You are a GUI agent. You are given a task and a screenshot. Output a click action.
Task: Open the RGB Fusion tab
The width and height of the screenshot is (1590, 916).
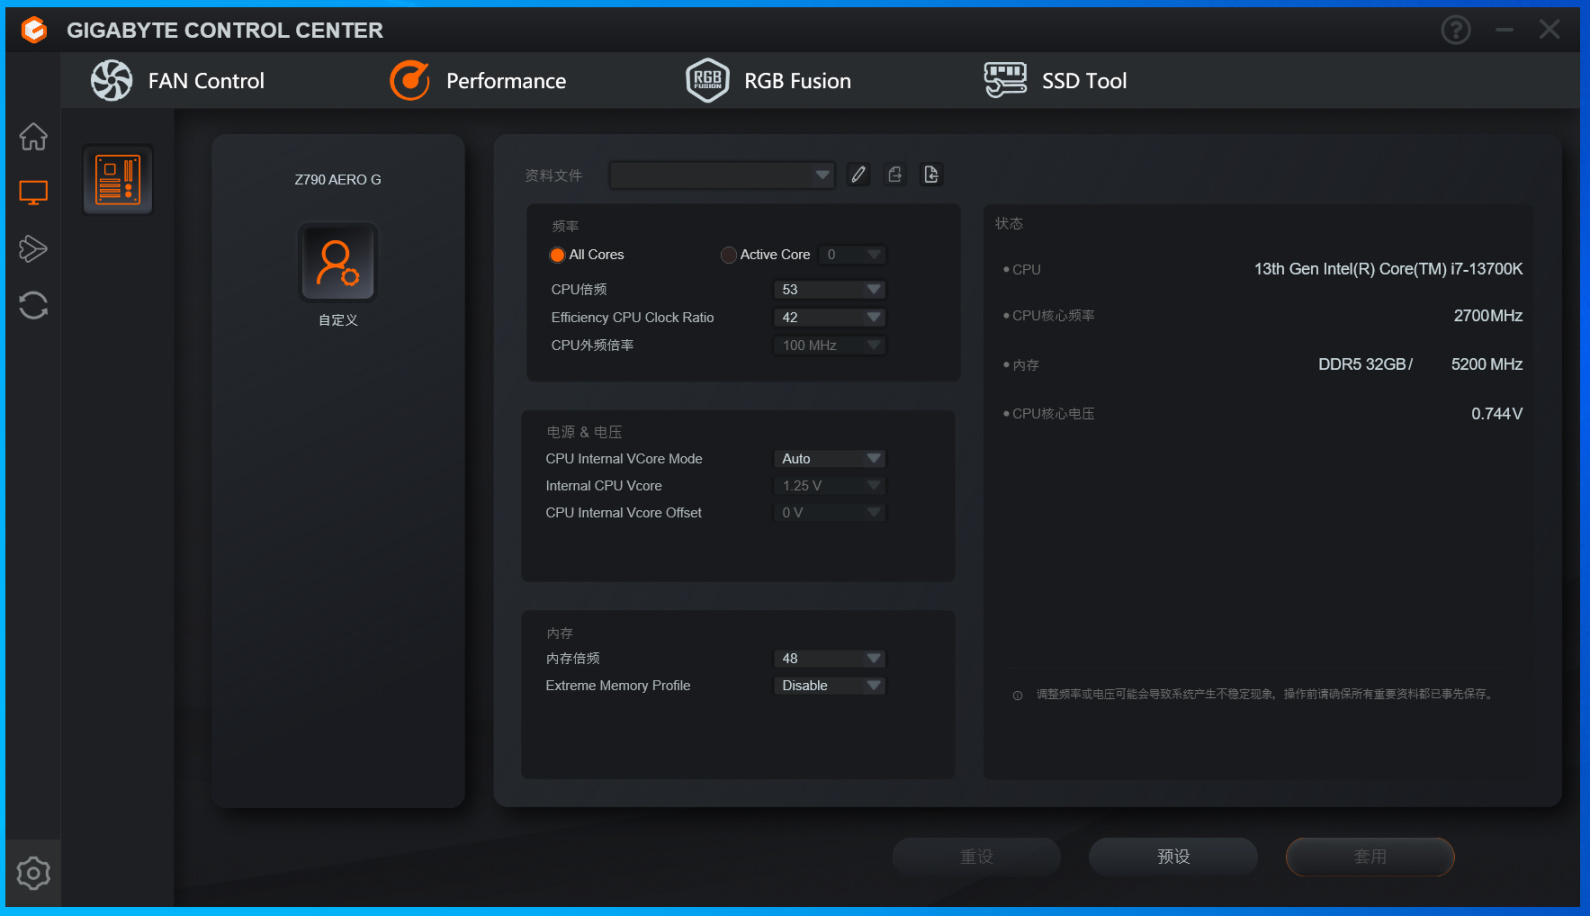click(768, 81)
